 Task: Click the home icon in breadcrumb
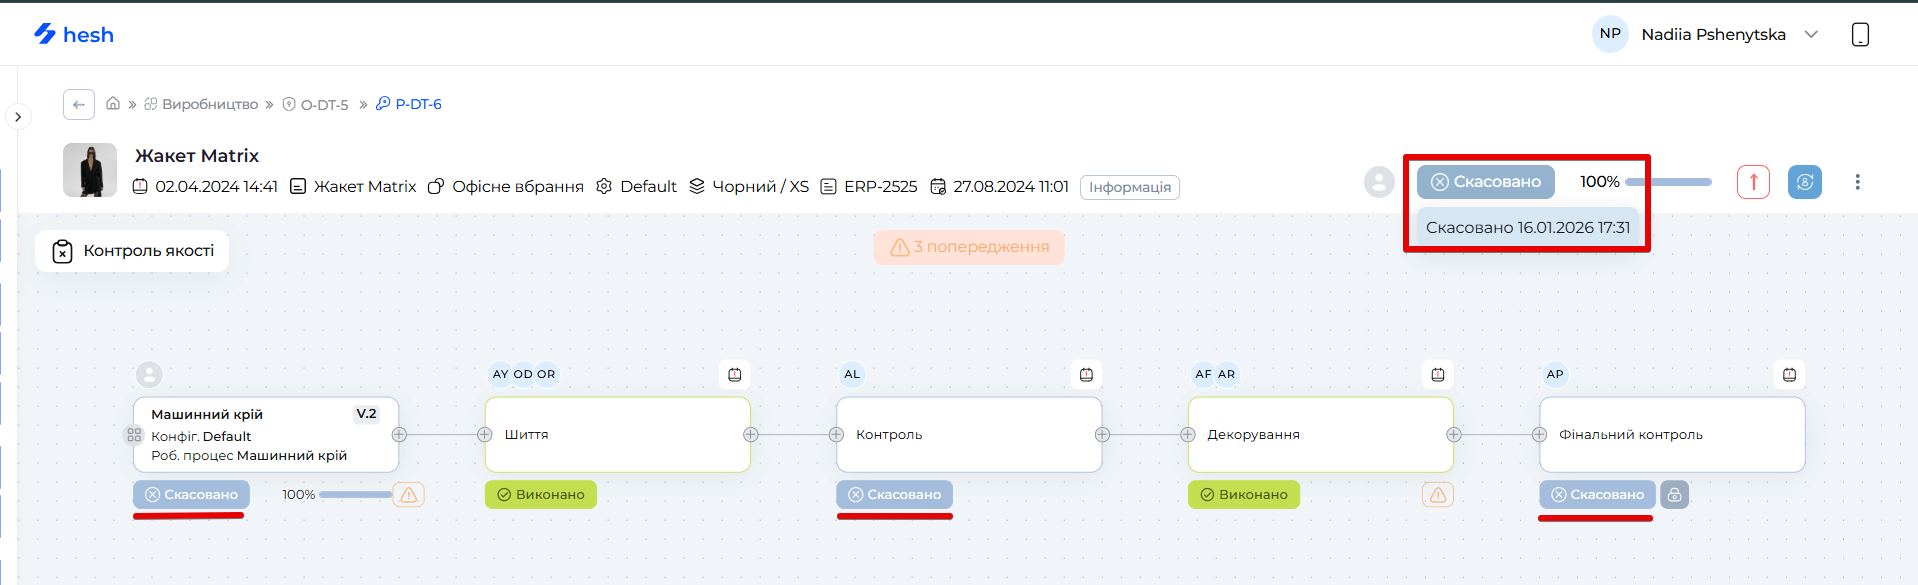pos(113,104)
